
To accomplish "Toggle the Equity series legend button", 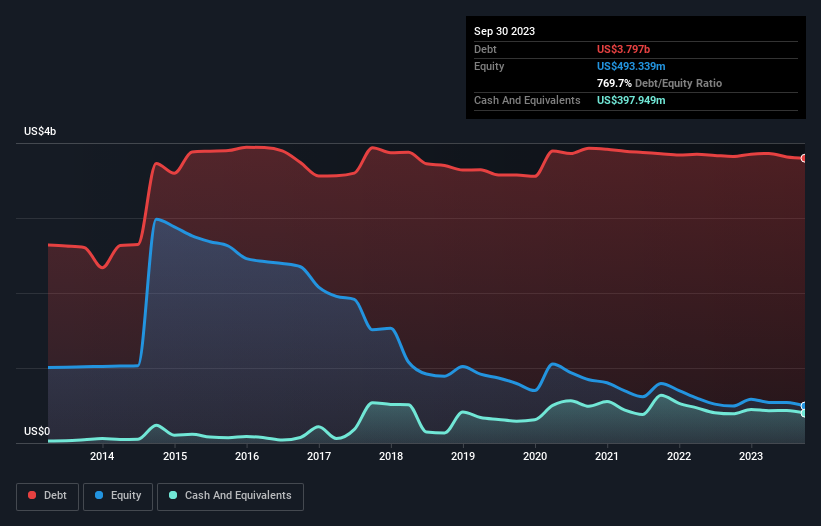I will (118, 496).
